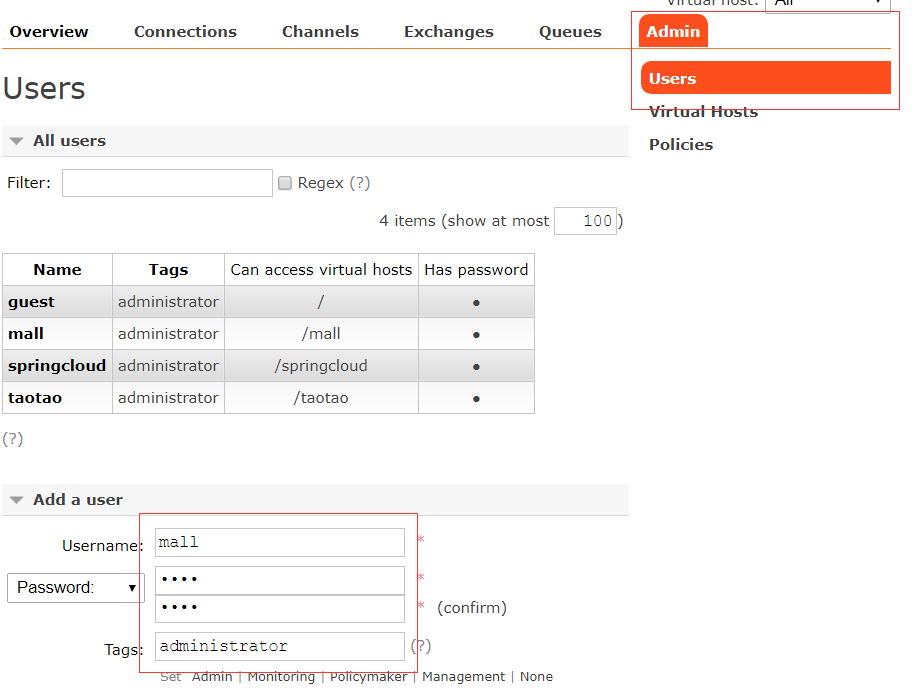Click the Filter input field

(167, 183)
